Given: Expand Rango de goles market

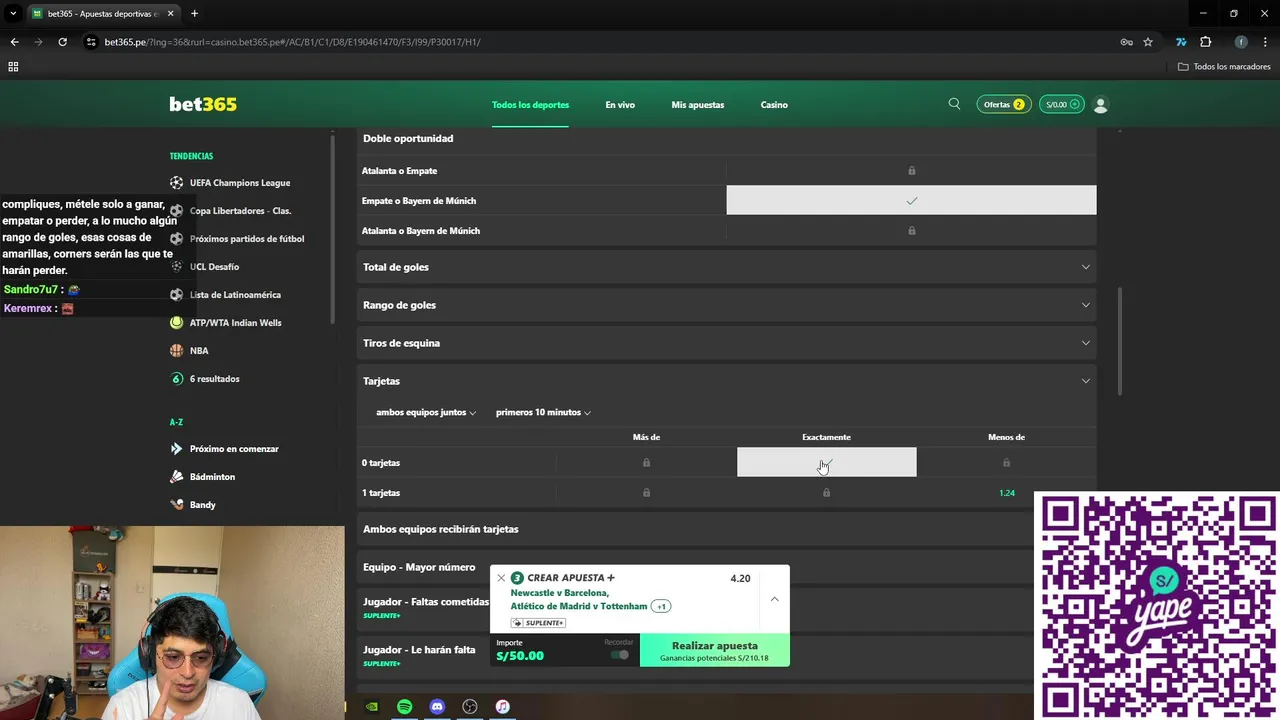Looking at the screenshot, I should pyautogui.click(x=727, y=305).
